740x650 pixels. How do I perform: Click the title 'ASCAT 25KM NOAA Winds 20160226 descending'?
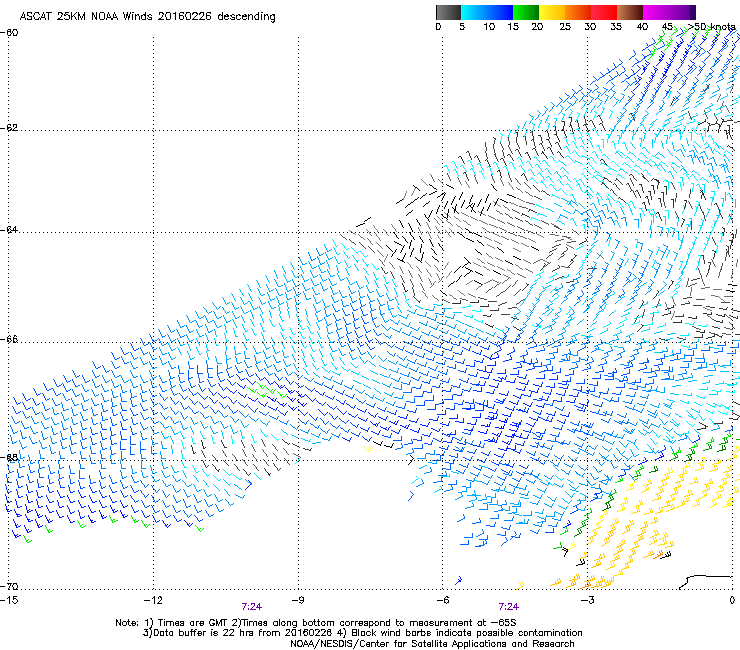147,16
